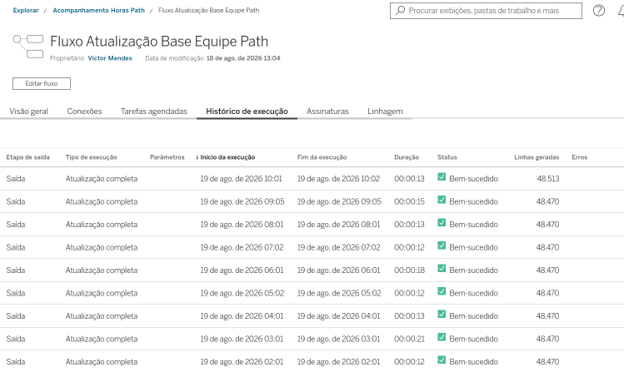The height and width of the screenshot is (372, 624).
Task: Click the sort arrow on Início da execução
Action: tap(197, 158)
